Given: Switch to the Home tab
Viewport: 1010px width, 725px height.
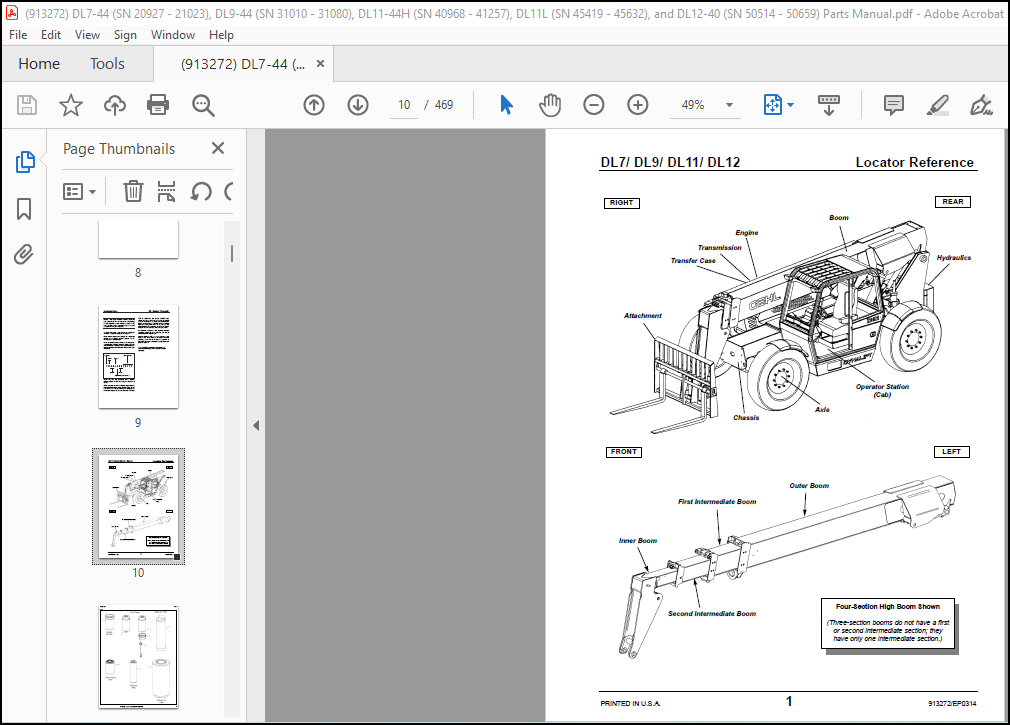Looking at the screenshot, I should tap(39, 64).
